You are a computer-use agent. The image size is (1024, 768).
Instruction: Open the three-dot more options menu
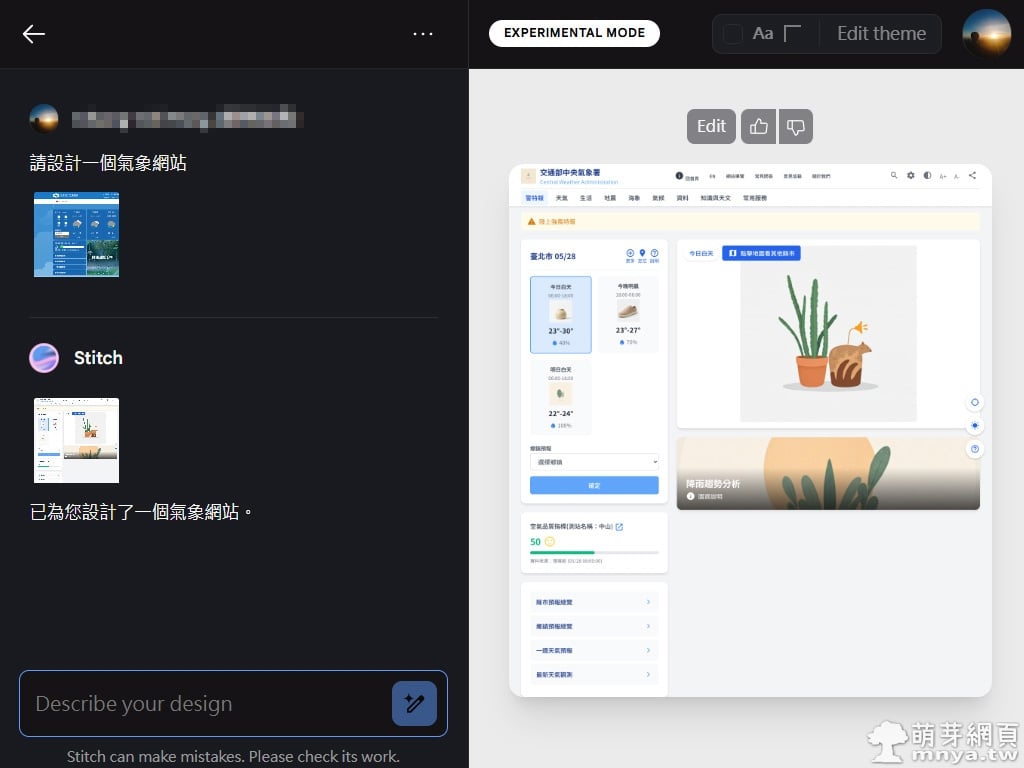pos(423,34)
